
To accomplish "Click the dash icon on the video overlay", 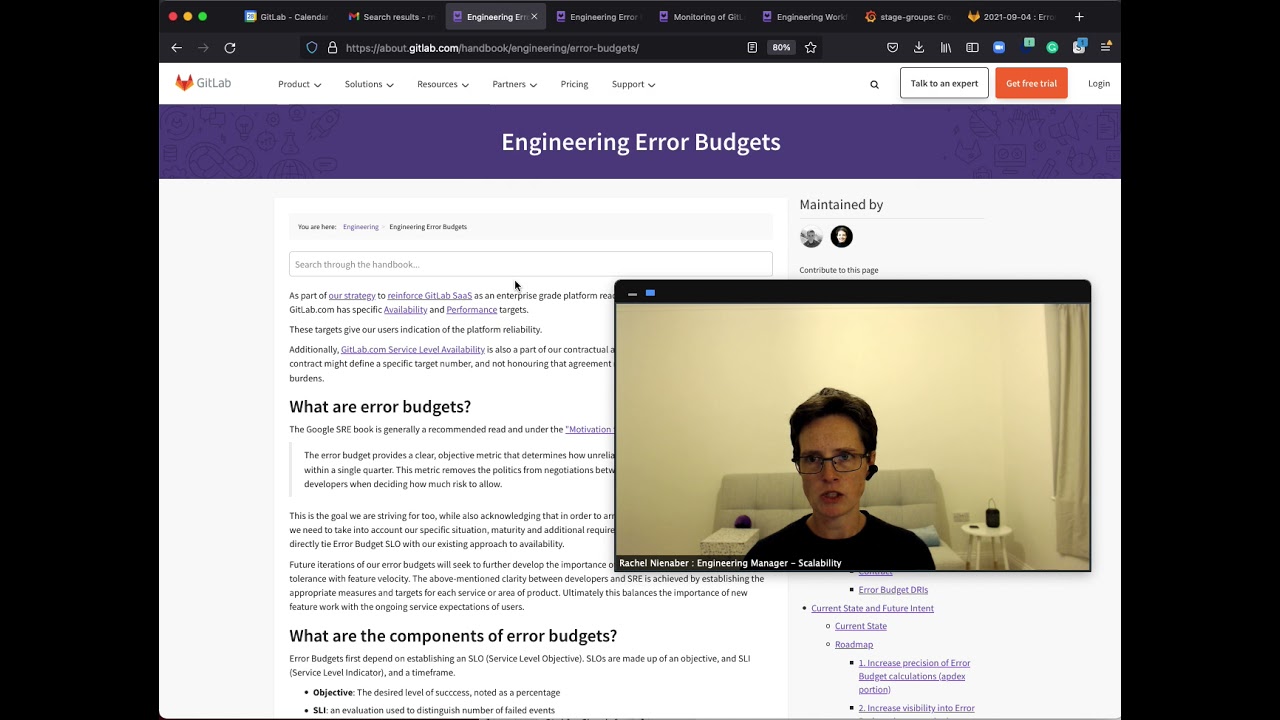I will (632, 294).
